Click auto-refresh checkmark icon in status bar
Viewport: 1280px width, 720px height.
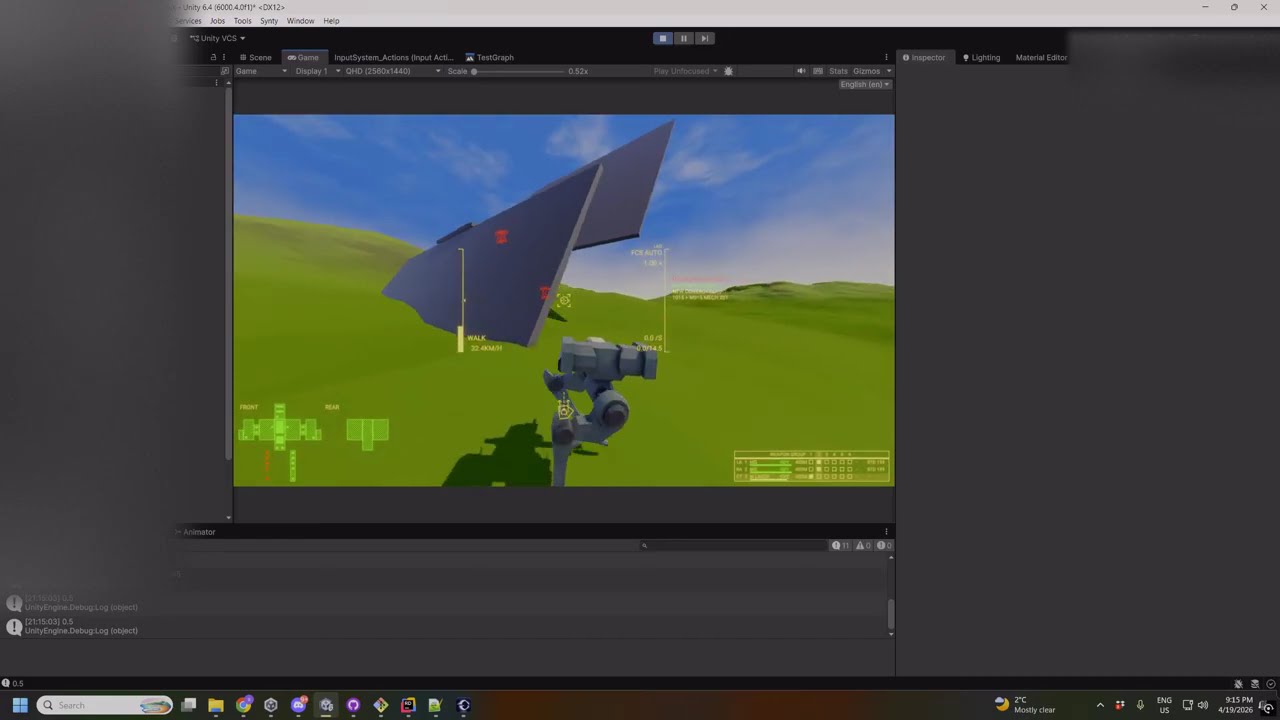point(1271,684)
